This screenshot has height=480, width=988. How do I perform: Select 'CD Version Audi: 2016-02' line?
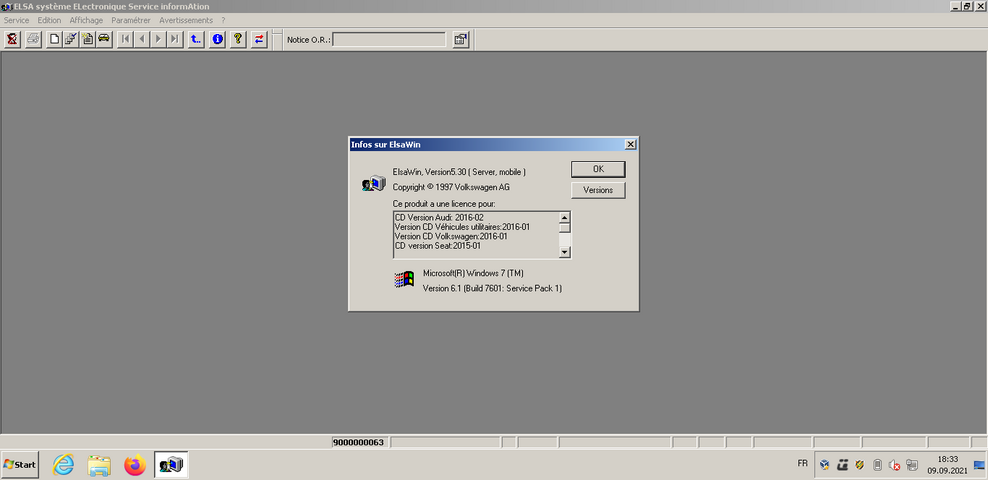pyautogui.click(x=439, y=217)
